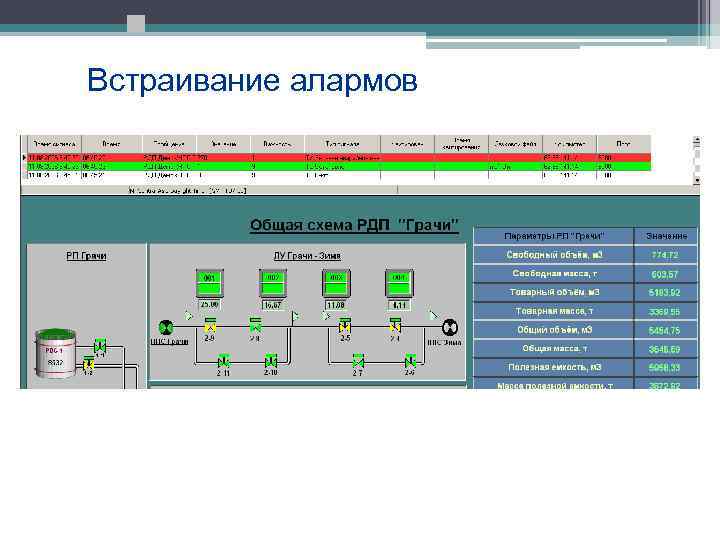The height and width of the screenshot is (540, 720).
Task: Click the value field 16,67
Action: coord(273,305)
